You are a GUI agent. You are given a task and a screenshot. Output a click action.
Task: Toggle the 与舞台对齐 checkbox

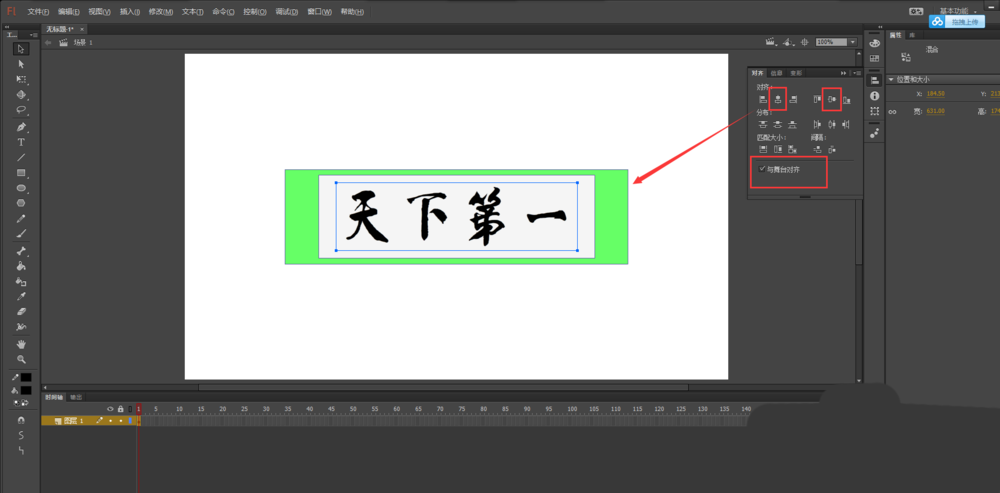pos(761,168)
